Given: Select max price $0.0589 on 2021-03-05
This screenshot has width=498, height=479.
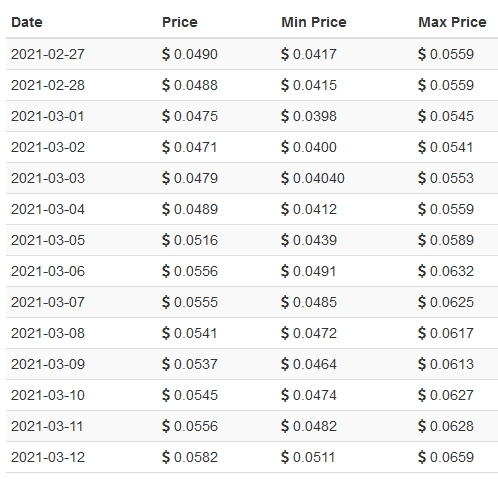Looking at the screenshot, I should click(446, 240).
